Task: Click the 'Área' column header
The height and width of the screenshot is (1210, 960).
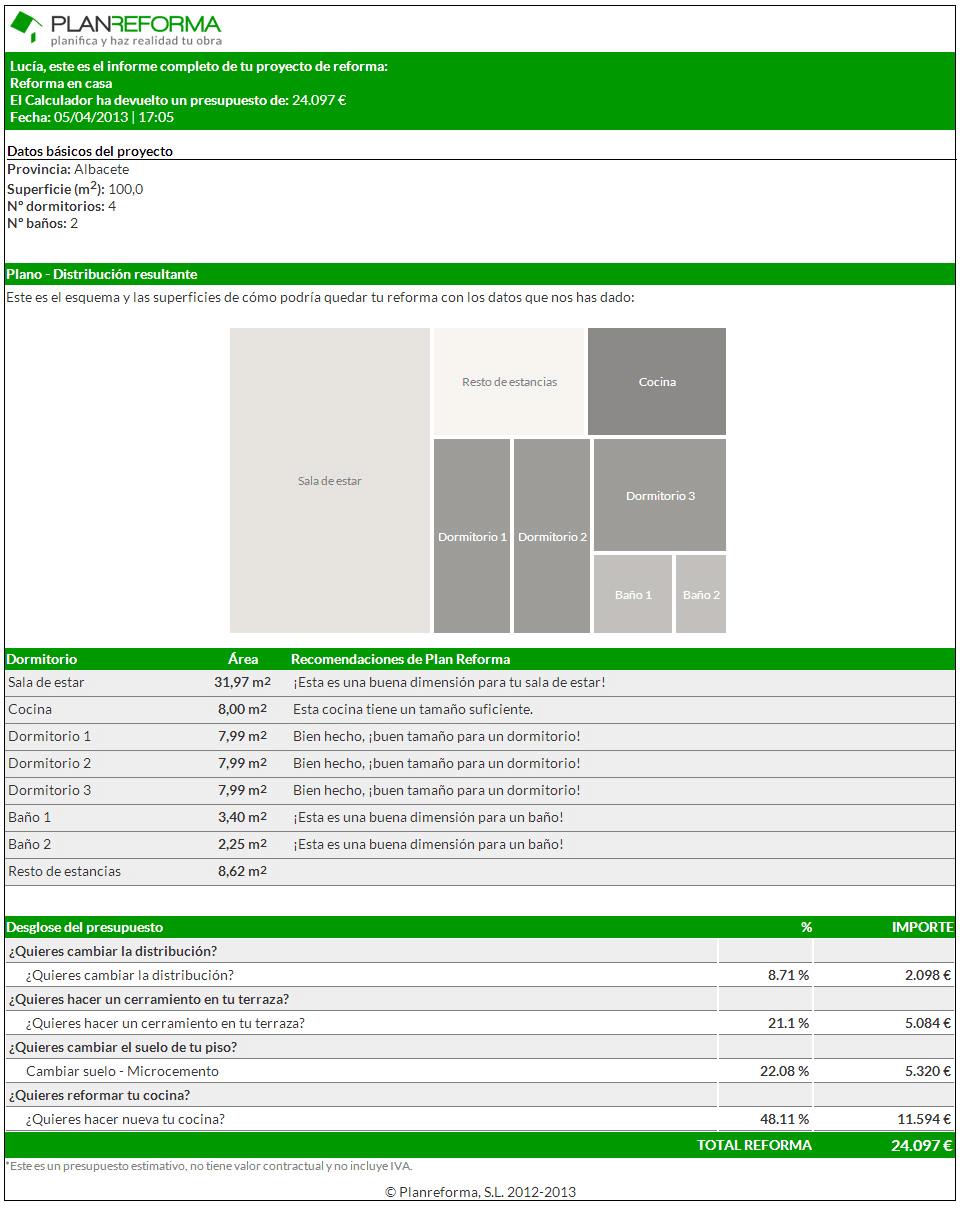Action: pos(243,659)
